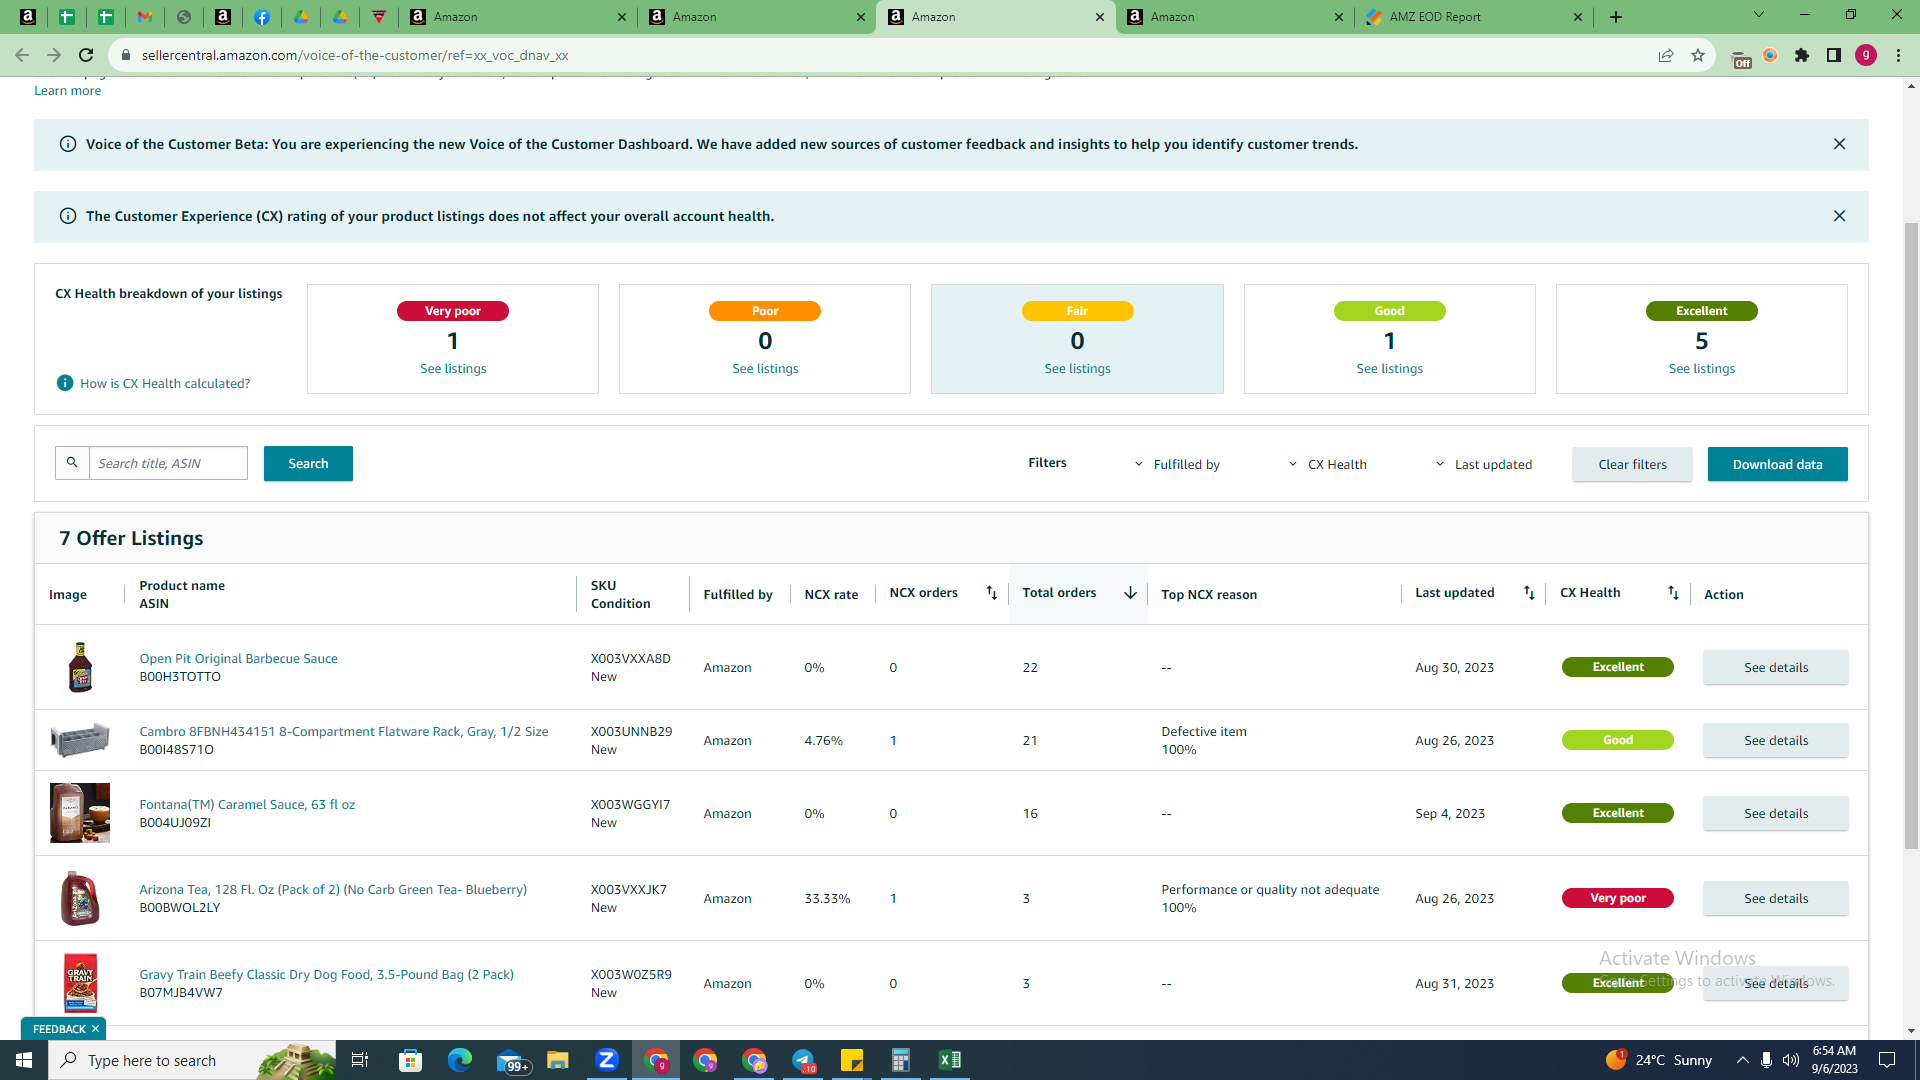1920x1080 pixels.
Task: Open the Cambro Flatware Rack product link
Action: (x=344, y=732)
